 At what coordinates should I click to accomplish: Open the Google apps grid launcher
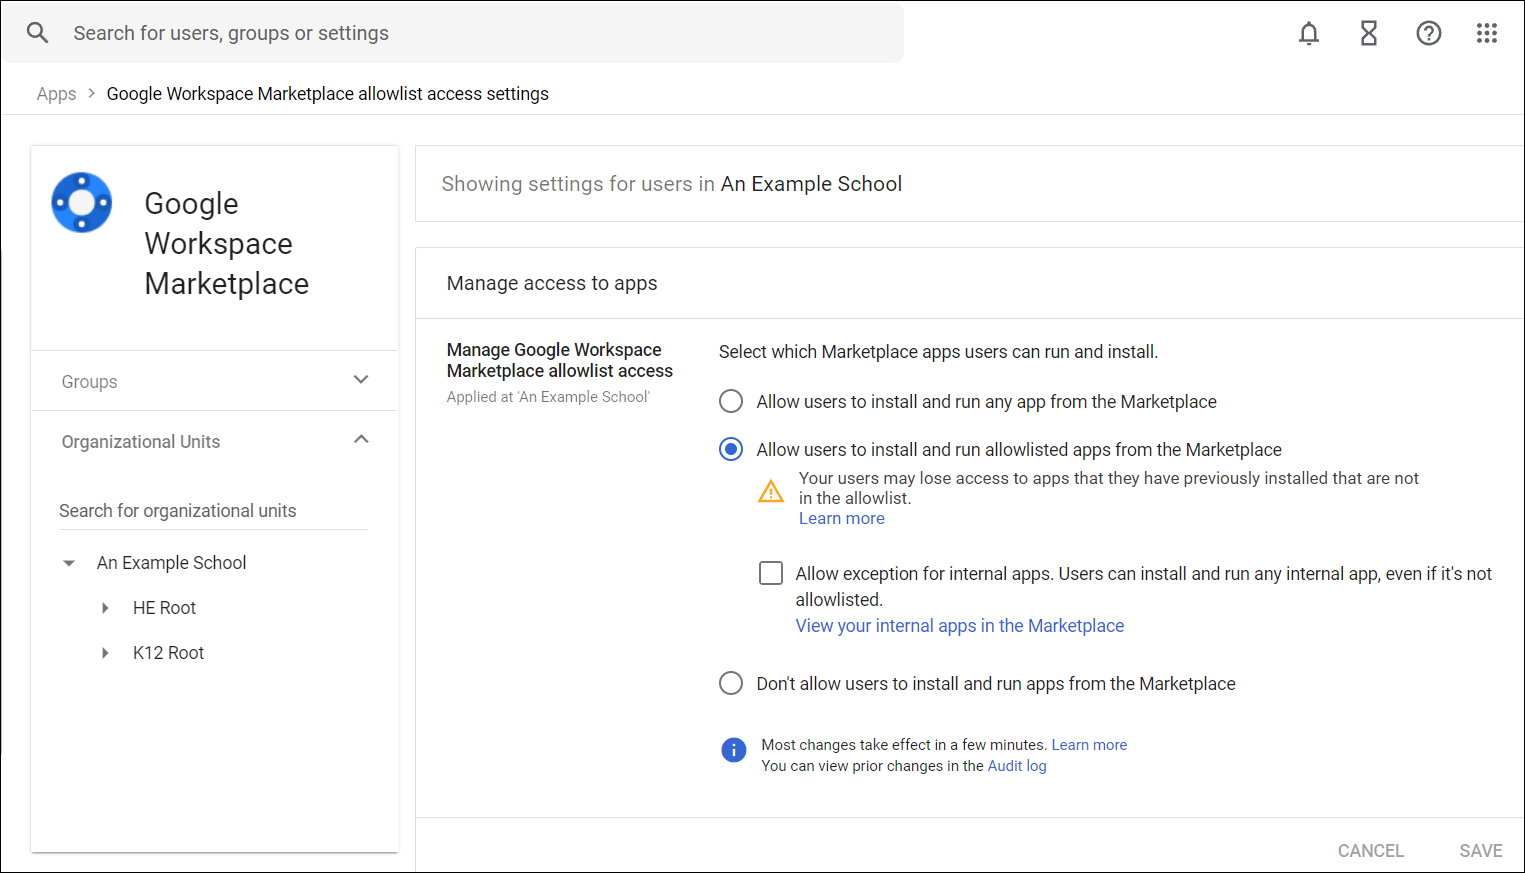(1487, 33)
